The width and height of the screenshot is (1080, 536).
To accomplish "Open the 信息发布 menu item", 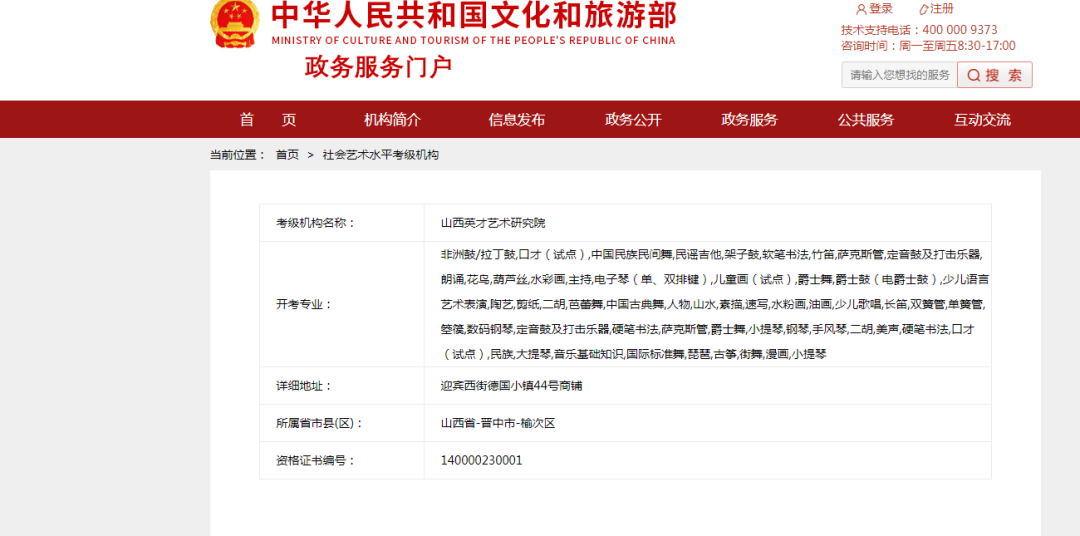I will click(x=517, y=120).
